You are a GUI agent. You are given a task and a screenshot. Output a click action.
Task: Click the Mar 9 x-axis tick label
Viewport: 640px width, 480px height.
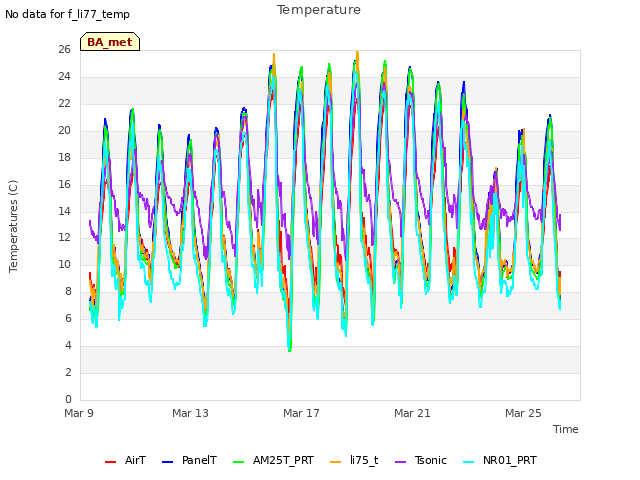79,413
